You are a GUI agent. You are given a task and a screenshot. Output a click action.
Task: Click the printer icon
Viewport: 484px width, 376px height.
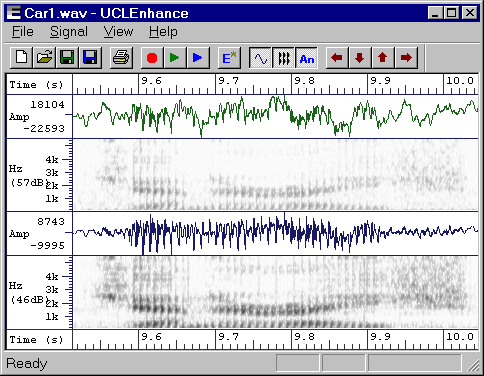(x=121, y=58)
